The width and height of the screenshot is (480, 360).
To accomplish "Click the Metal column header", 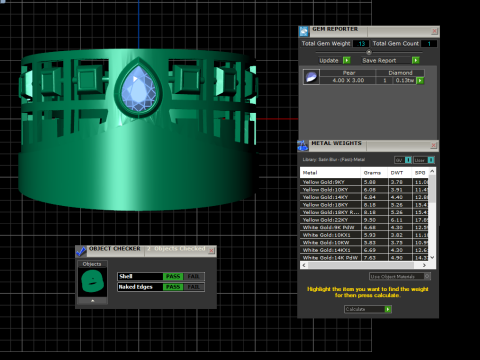I will (x=330, y=173).
